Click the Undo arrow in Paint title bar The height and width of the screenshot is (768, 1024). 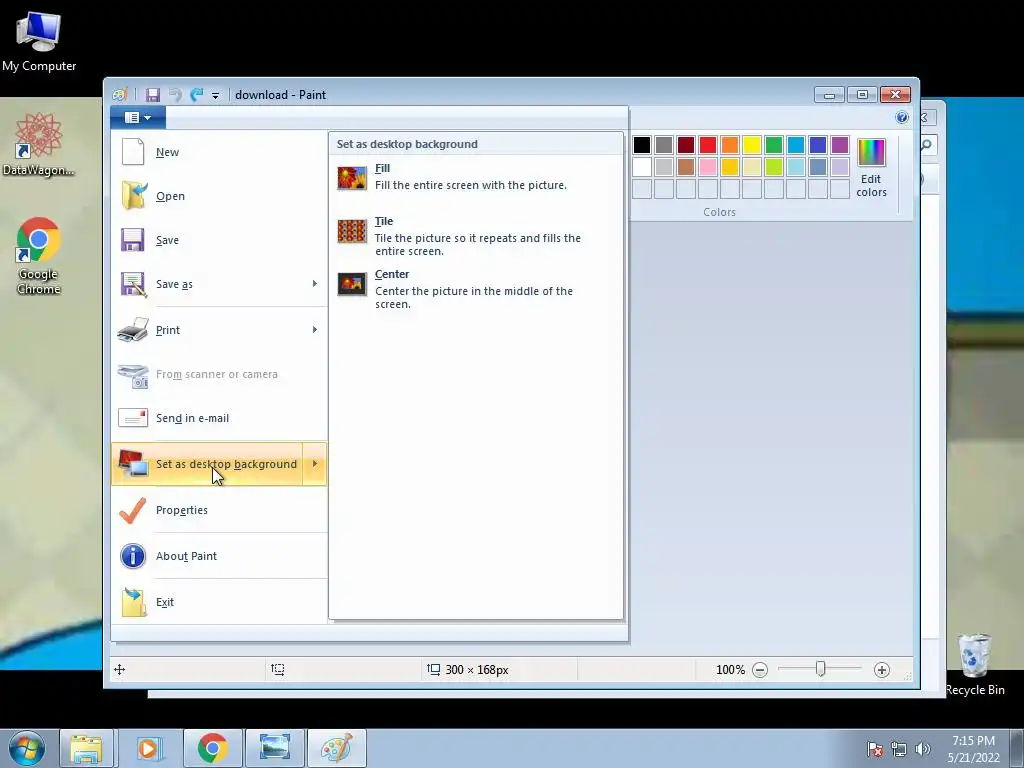[x=175, y=95]
